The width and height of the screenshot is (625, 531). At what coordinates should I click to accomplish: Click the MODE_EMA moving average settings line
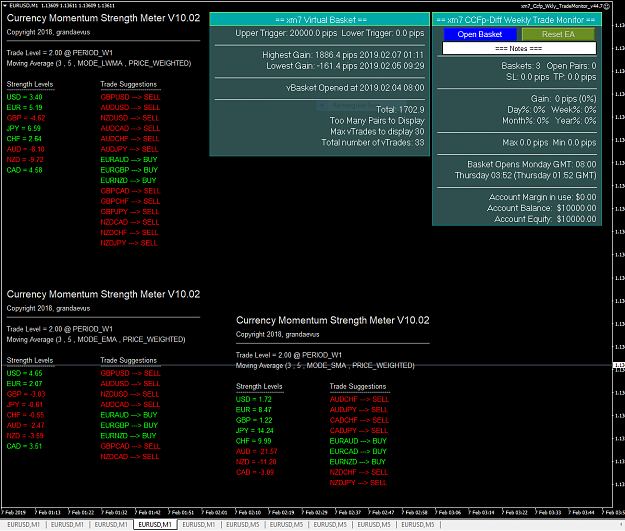[96, 340]
